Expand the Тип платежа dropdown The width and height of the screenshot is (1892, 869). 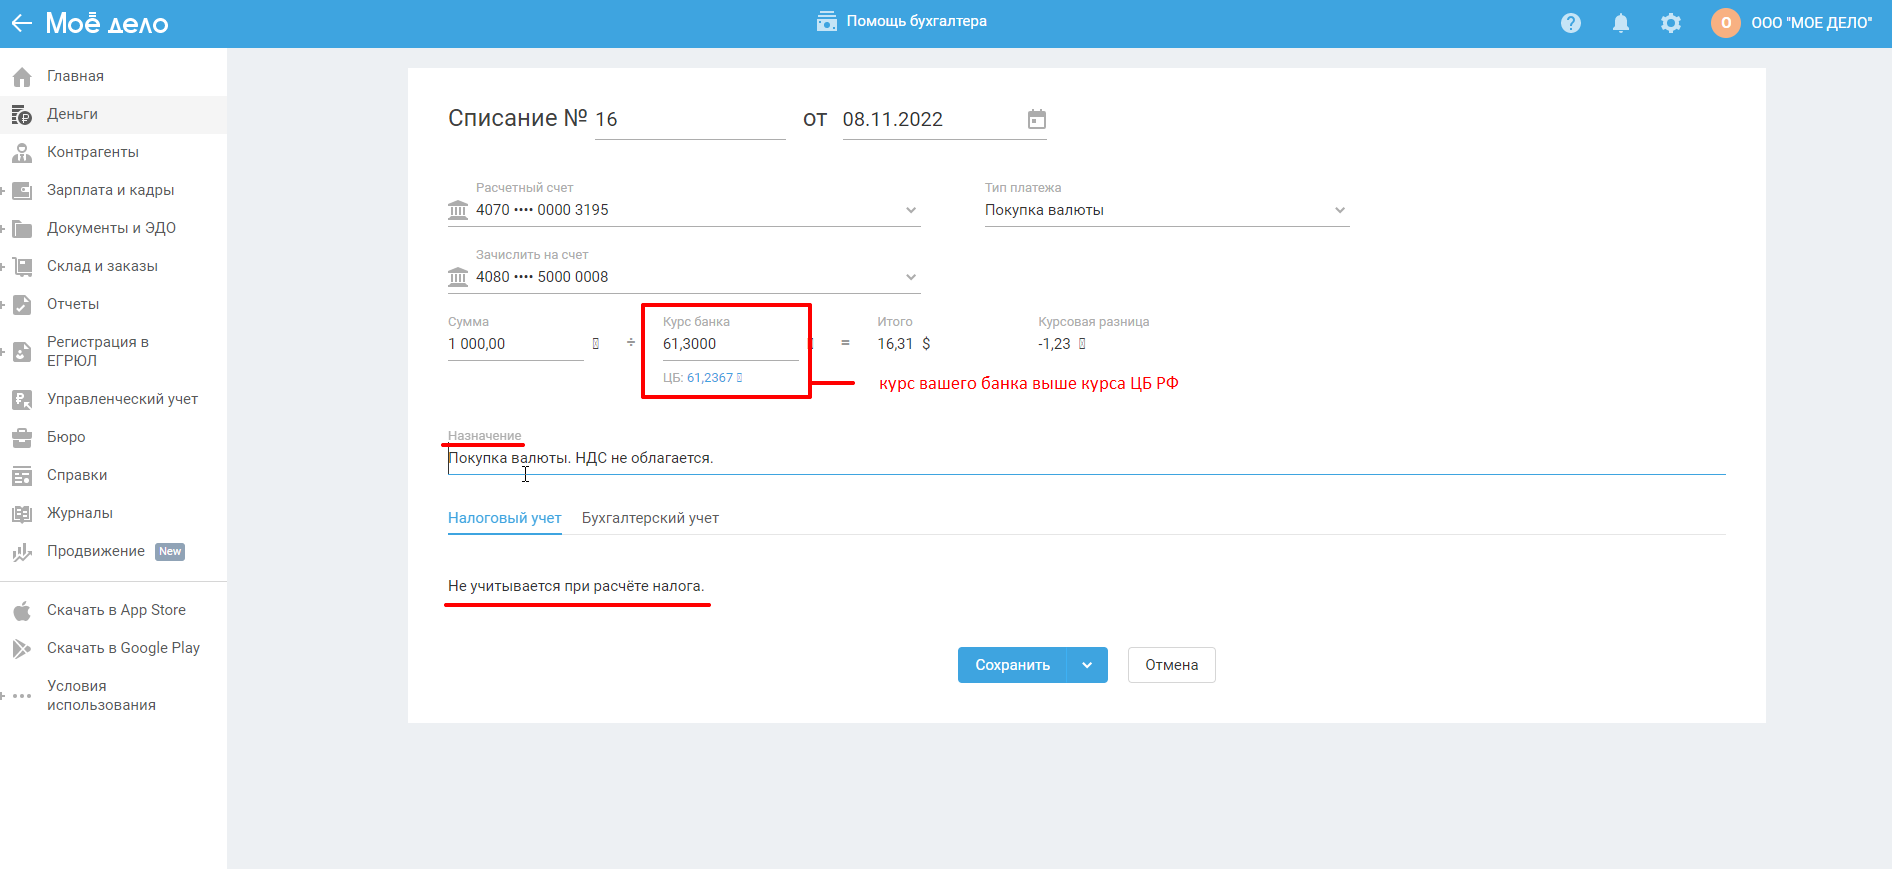pos(1340,210)
